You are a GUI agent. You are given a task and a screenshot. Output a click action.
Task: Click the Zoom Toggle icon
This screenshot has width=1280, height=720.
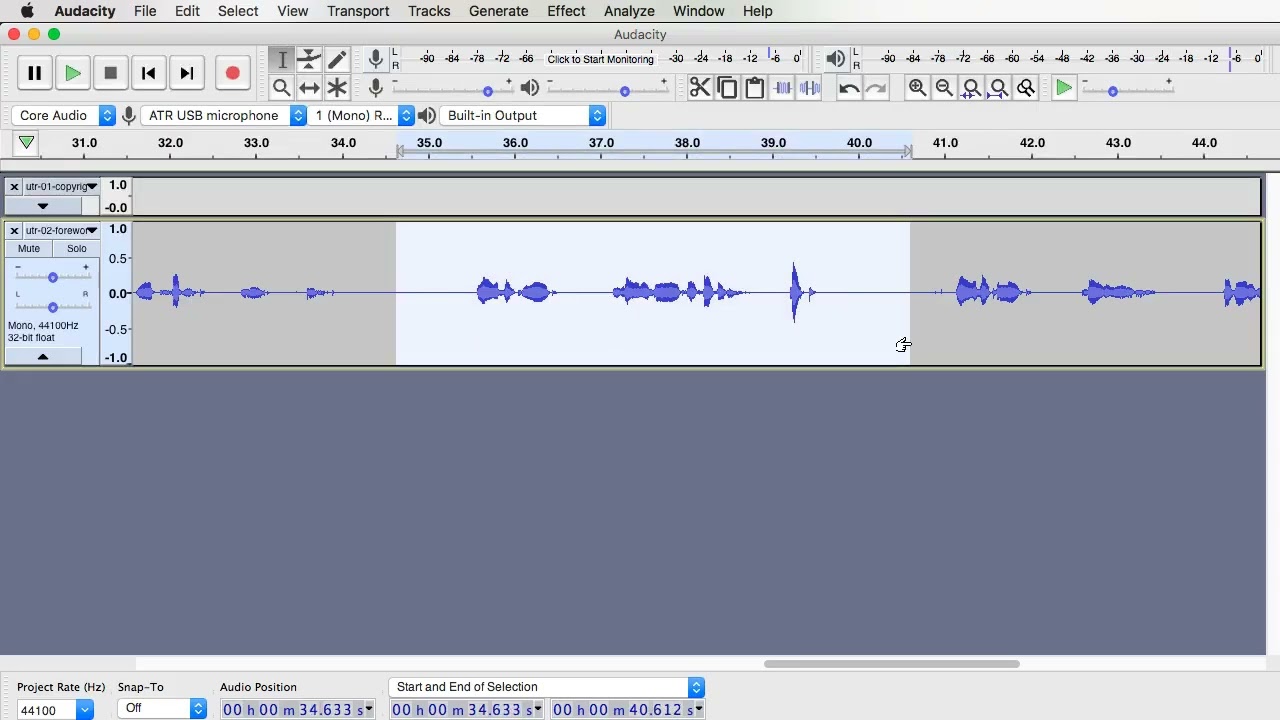1026,88
